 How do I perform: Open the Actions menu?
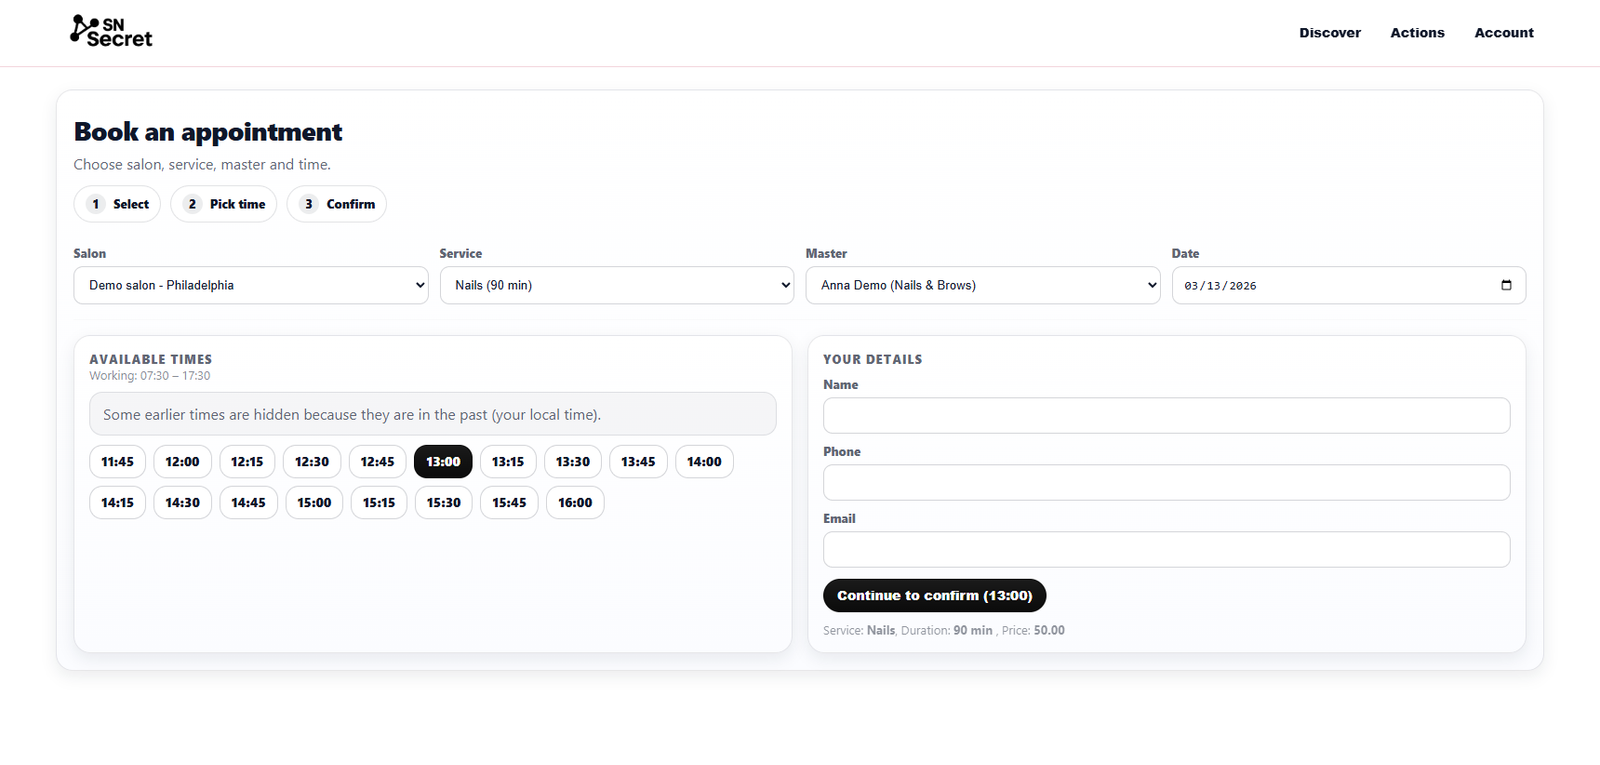pos(1417,33)
